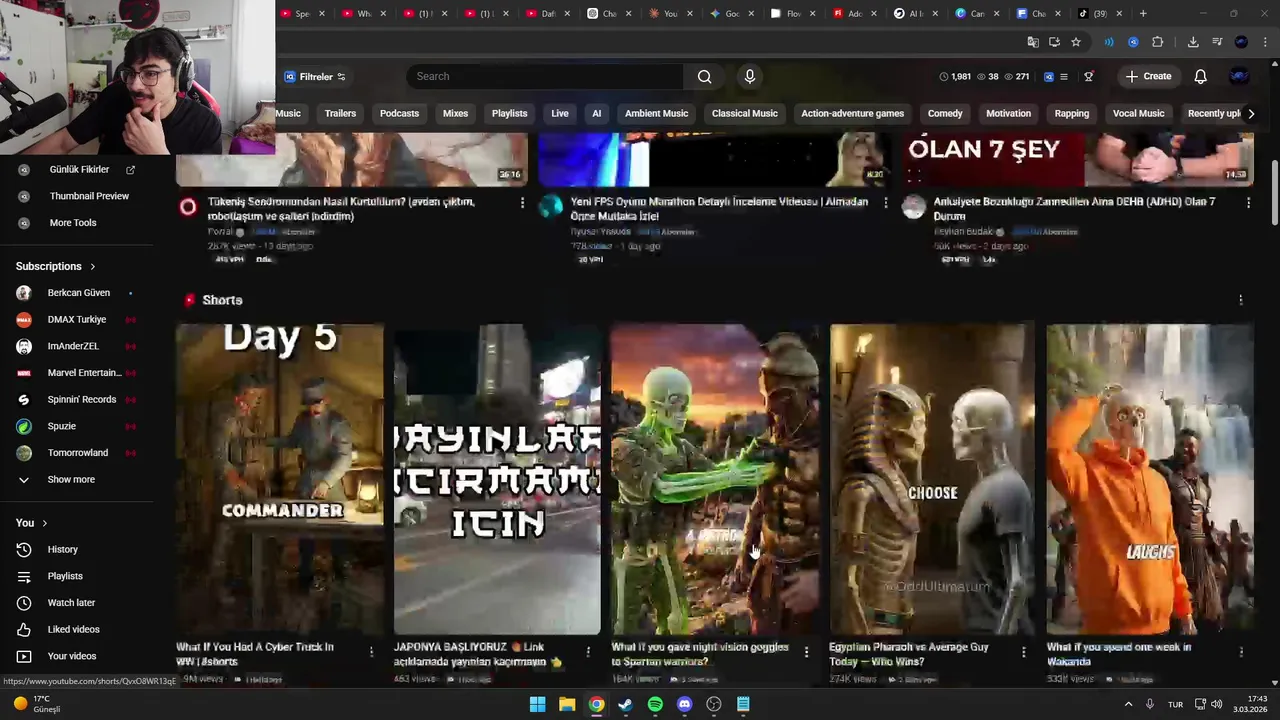Viewport: 1280px width, 720px height.
Task: Start voice search with microphone icon
Action: click(x=750, y=76)
